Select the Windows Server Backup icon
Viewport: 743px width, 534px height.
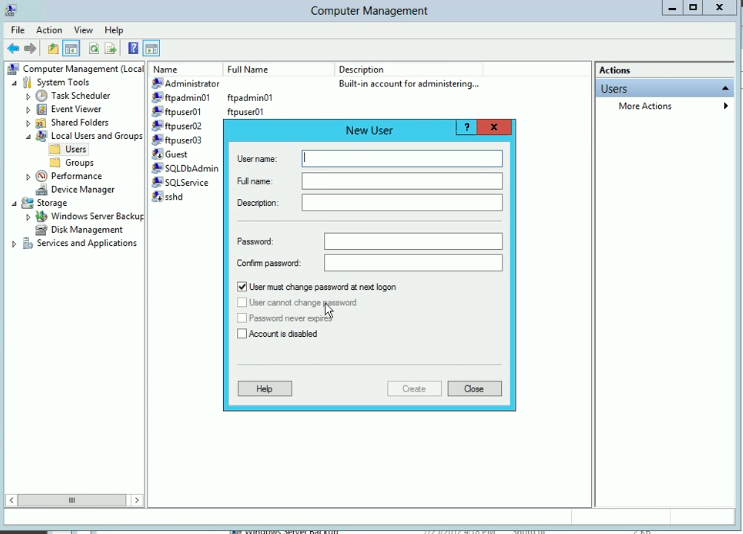tap(42, 217)
